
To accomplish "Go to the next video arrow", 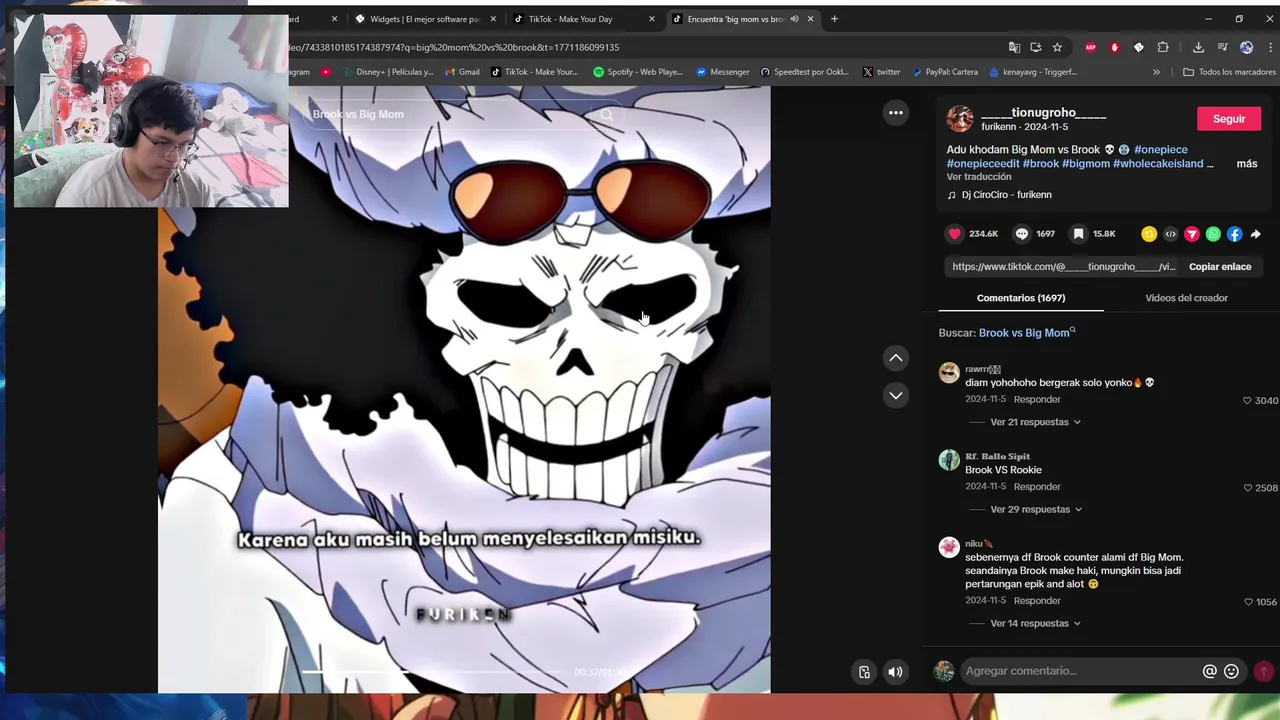I will (896, 396).
